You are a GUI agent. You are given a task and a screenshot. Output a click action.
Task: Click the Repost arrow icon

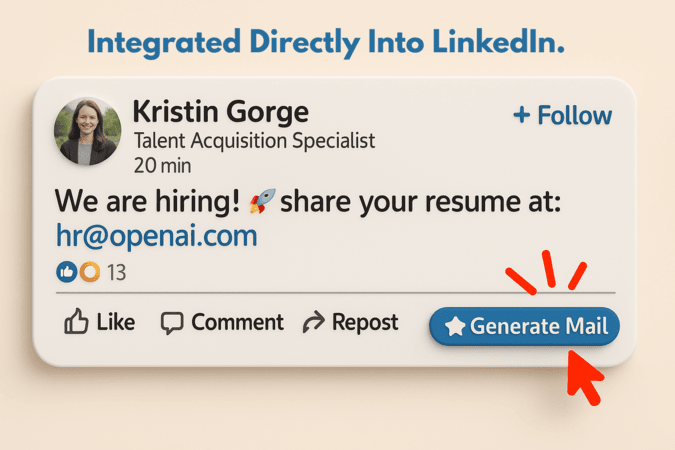point(314,322)
